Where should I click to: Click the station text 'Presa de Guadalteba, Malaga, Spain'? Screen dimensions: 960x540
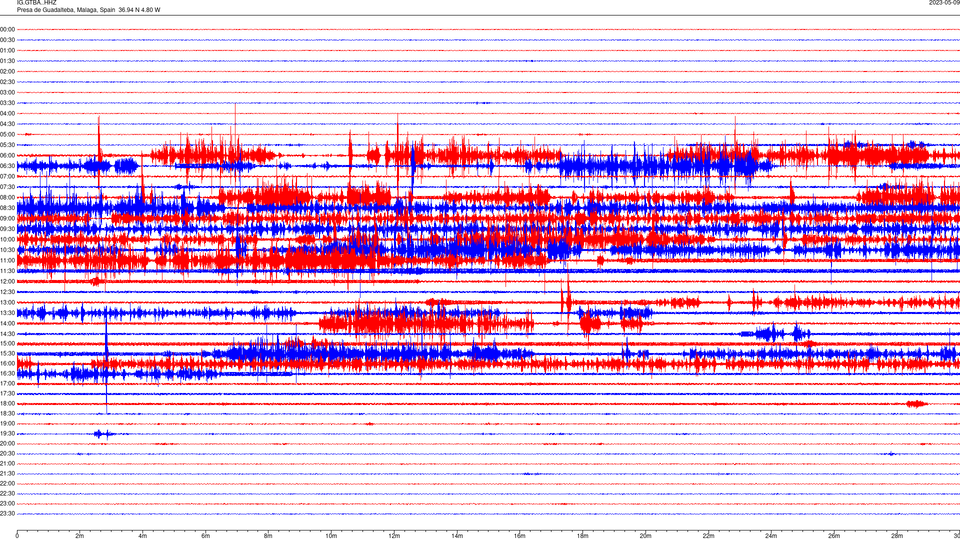pyautogui.click(x=66, y=10)
